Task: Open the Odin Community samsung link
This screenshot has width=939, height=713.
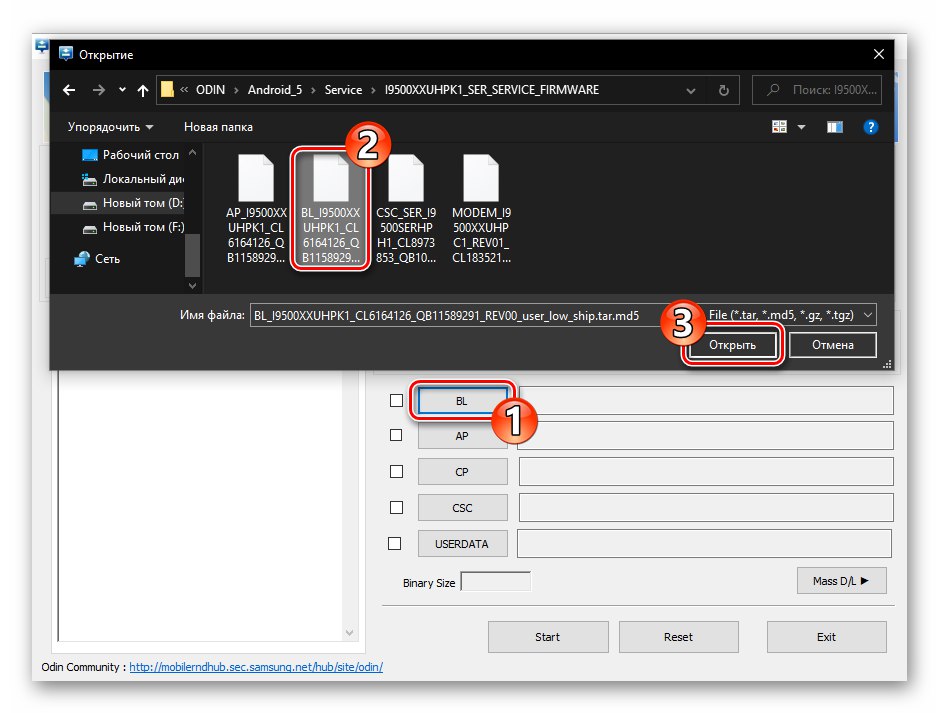Action: 256,667
